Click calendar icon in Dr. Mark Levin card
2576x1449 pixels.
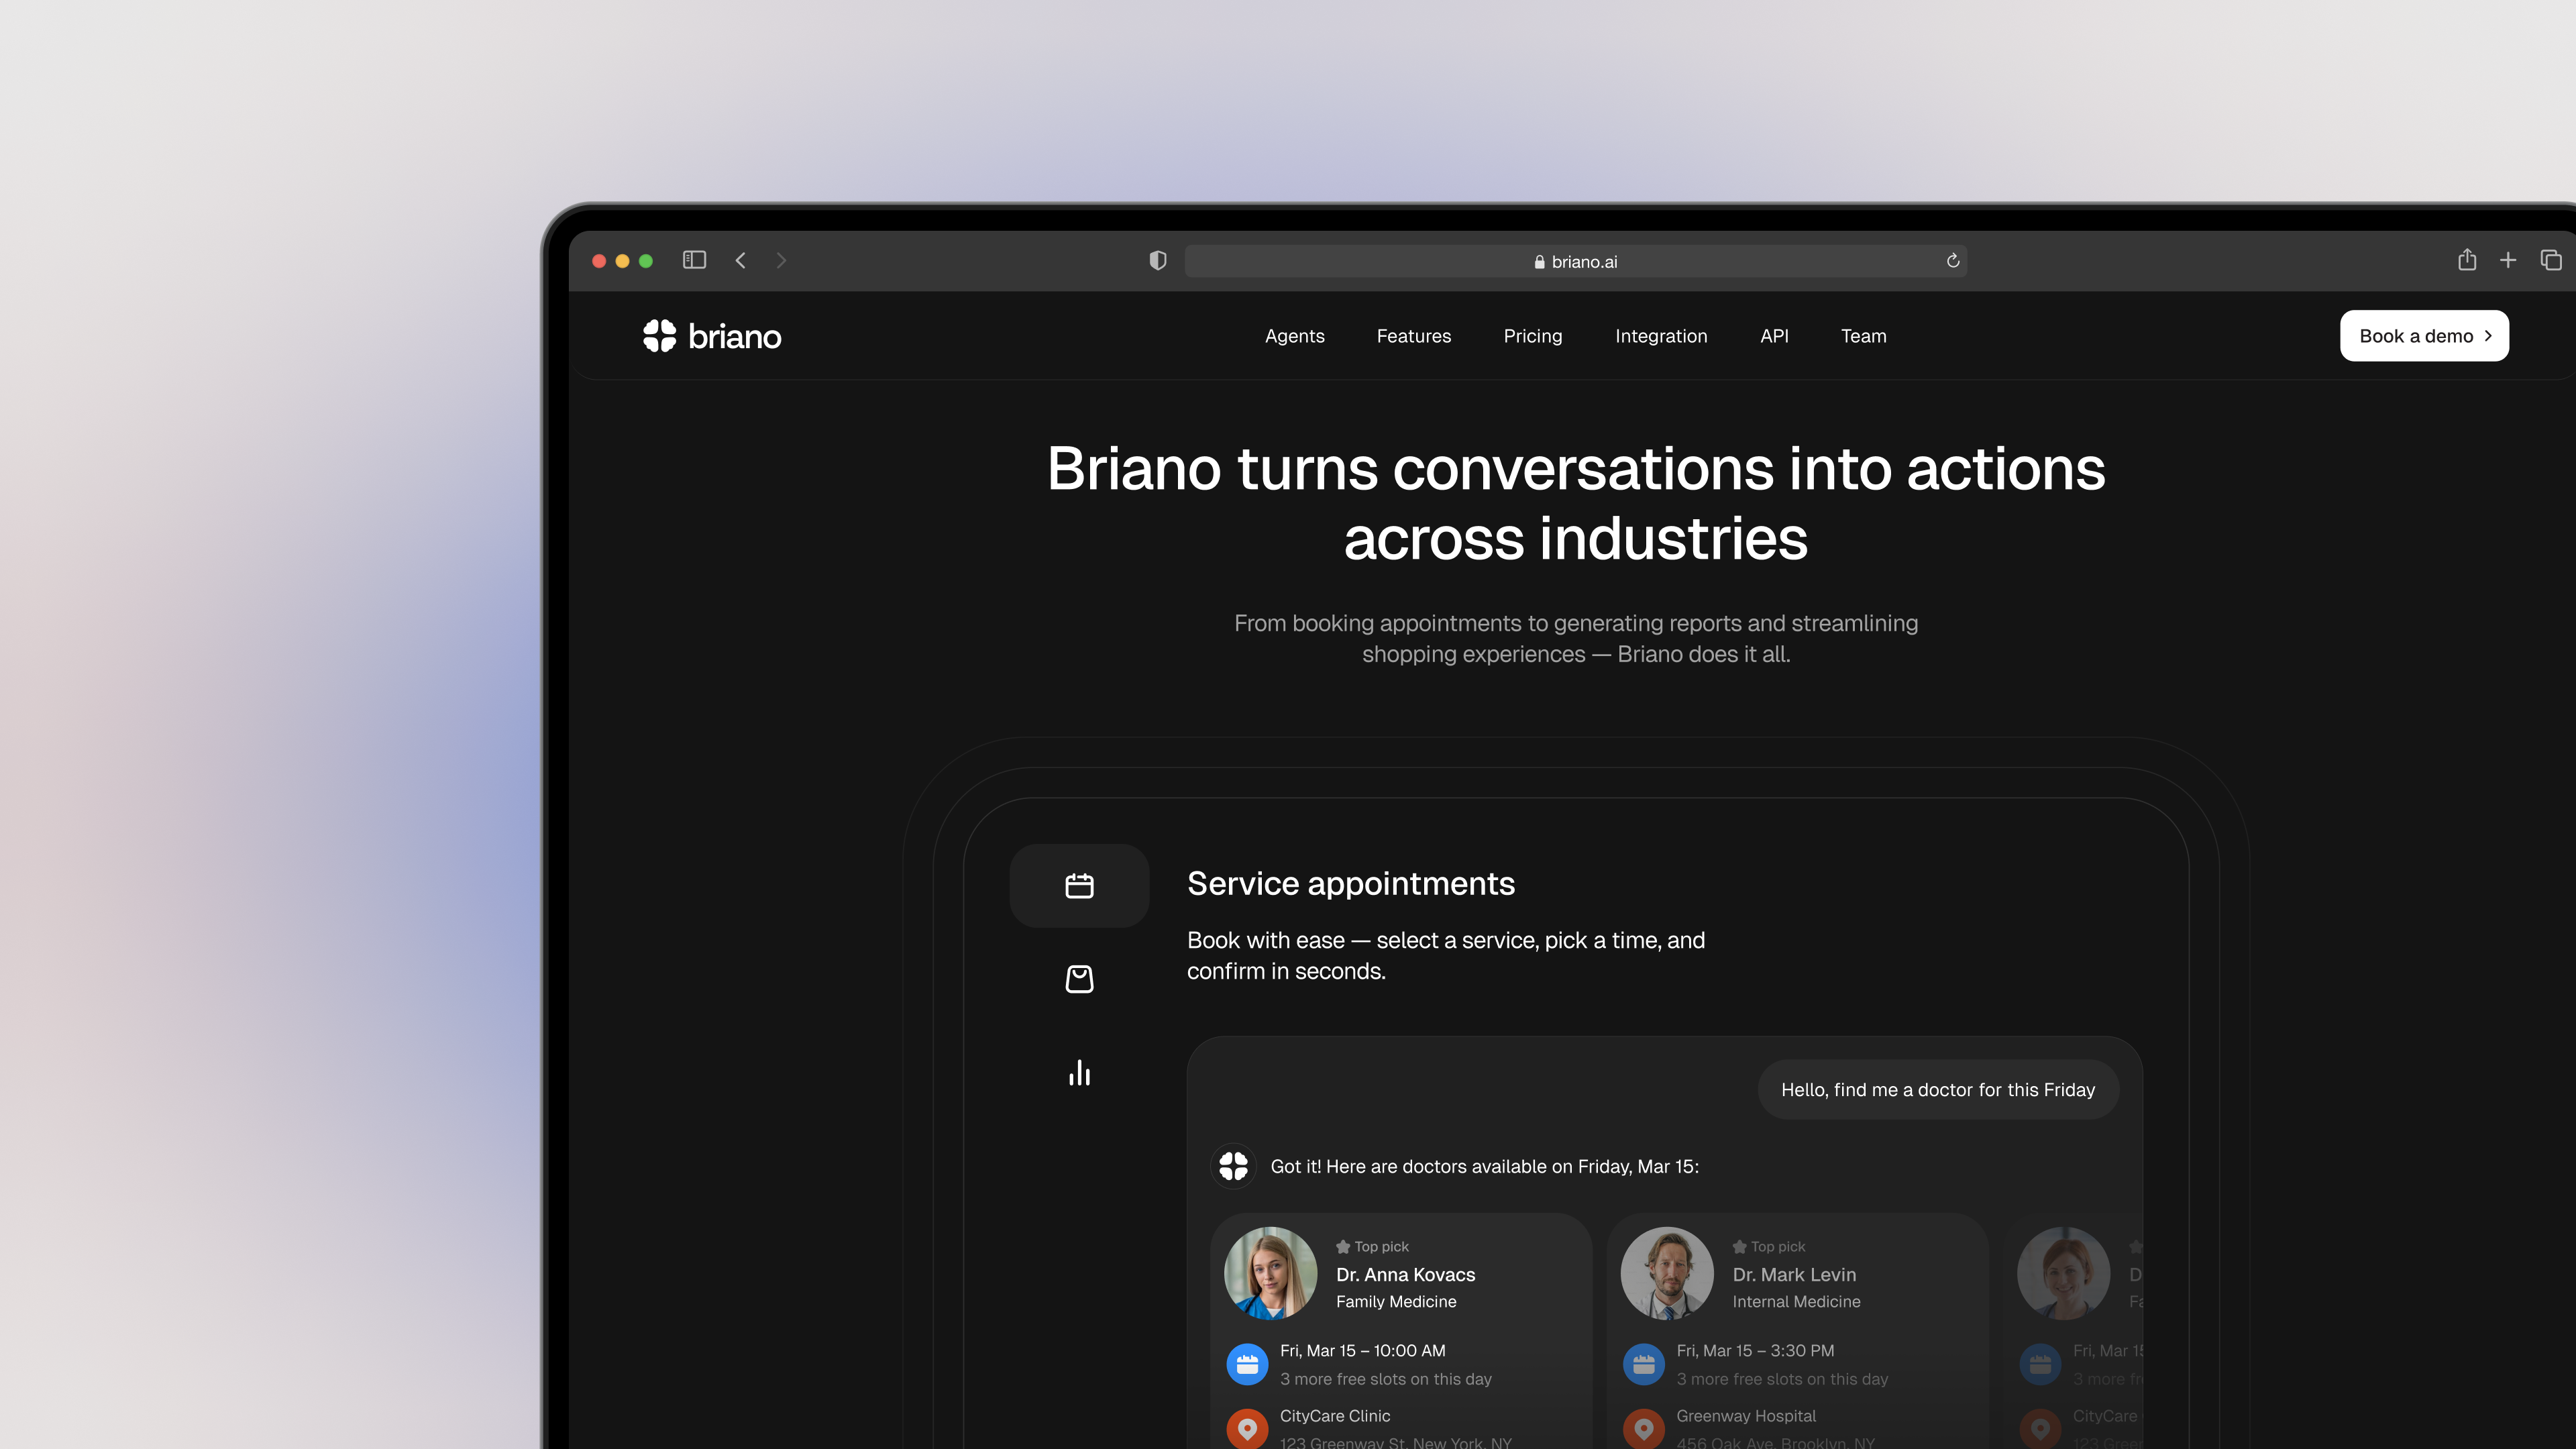(x=1643, y=1364)
